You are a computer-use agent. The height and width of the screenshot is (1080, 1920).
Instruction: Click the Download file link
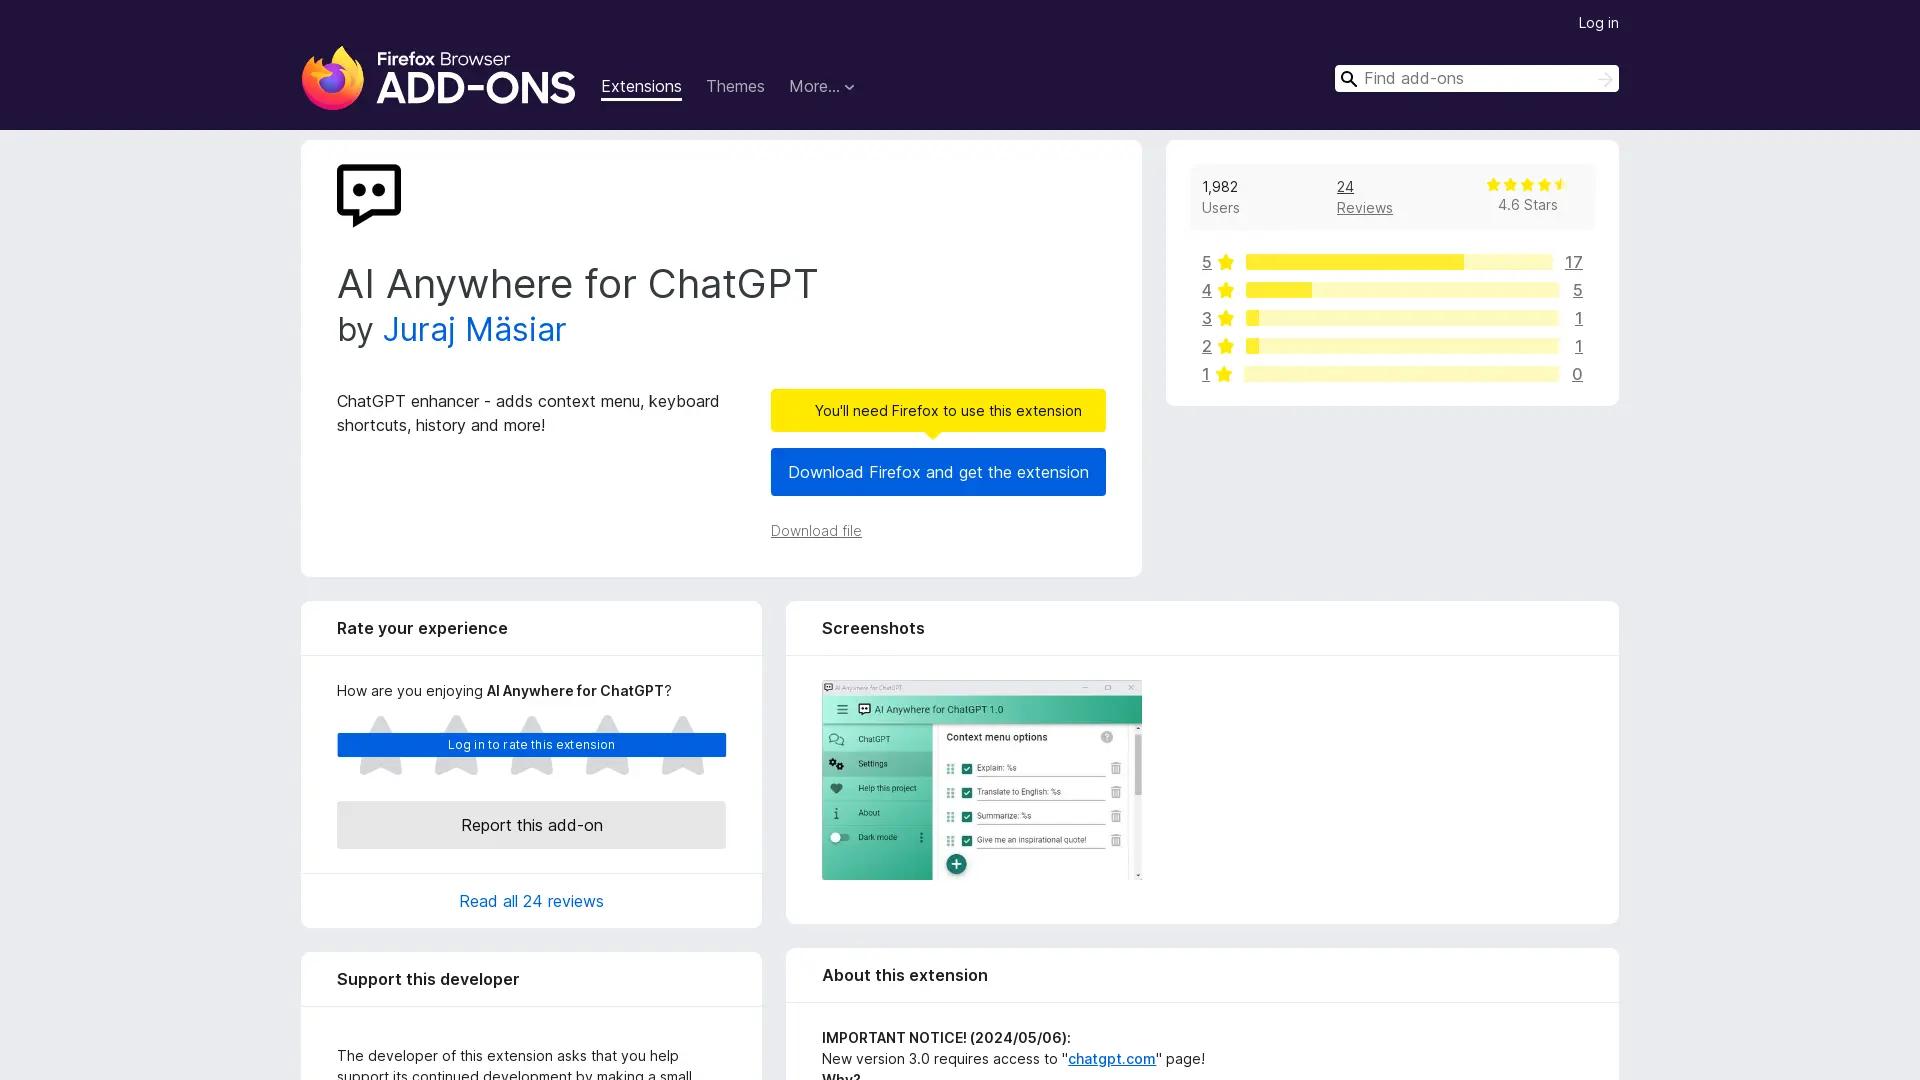click(x=815, y=531)
